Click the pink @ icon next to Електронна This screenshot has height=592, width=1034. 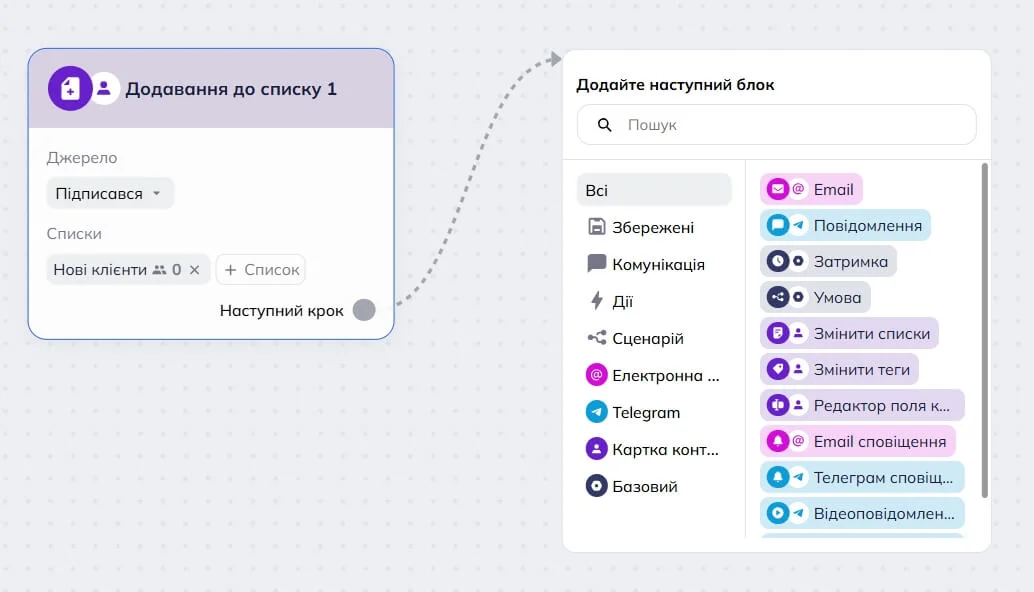pos(596,375)
